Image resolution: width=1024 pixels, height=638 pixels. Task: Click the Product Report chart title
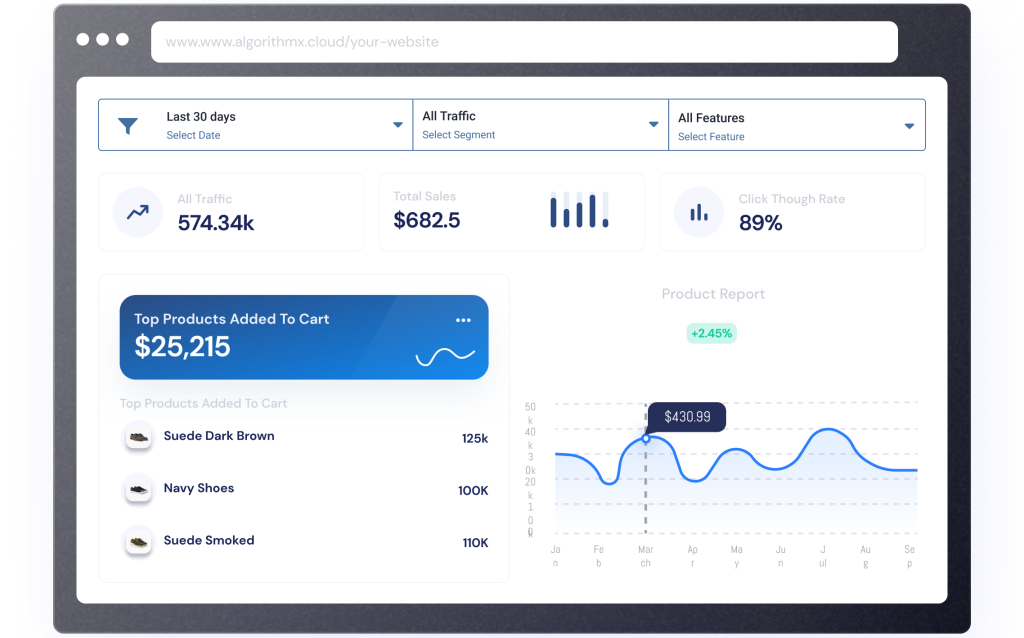713,294
